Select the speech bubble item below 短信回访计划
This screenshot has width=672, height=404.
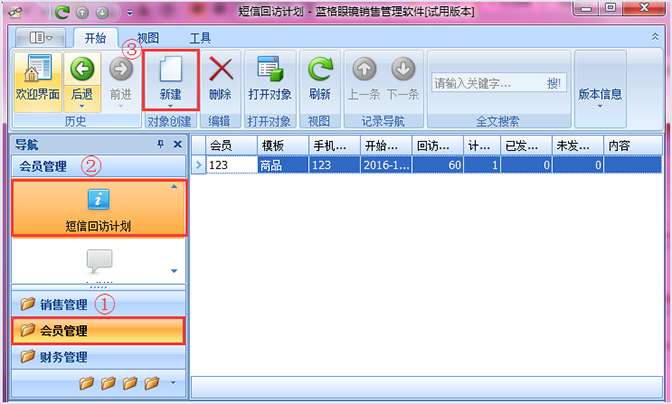coord(99,261)
